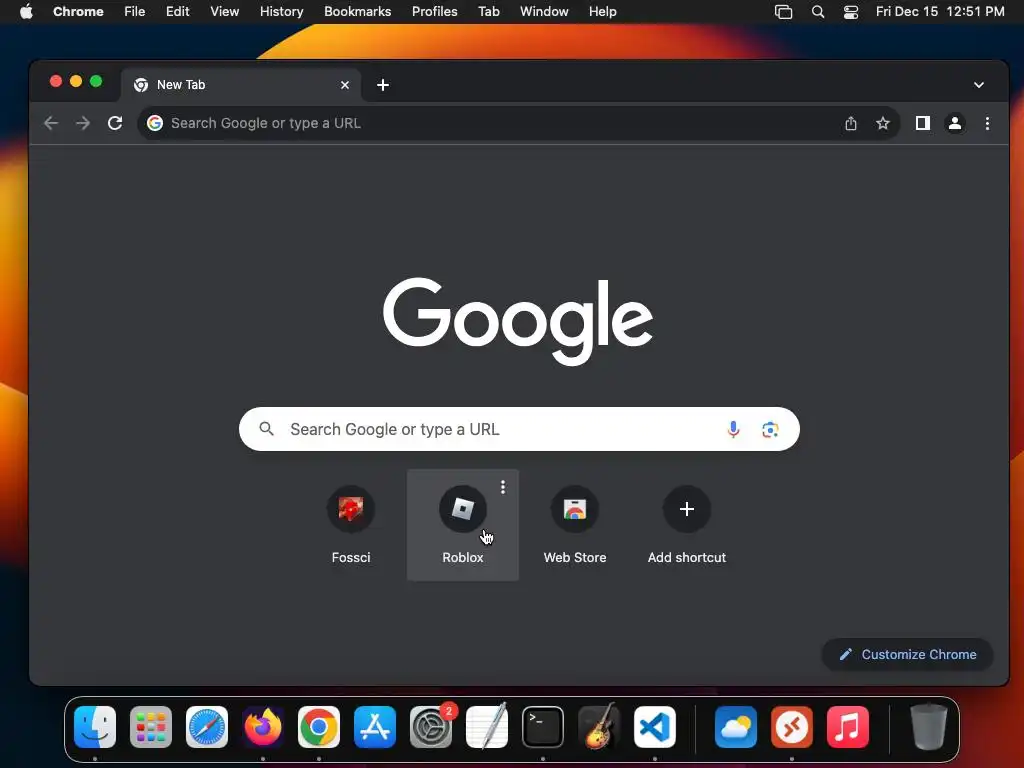
Task: Open System Settings from the Dock
Action: coord(431,727)
